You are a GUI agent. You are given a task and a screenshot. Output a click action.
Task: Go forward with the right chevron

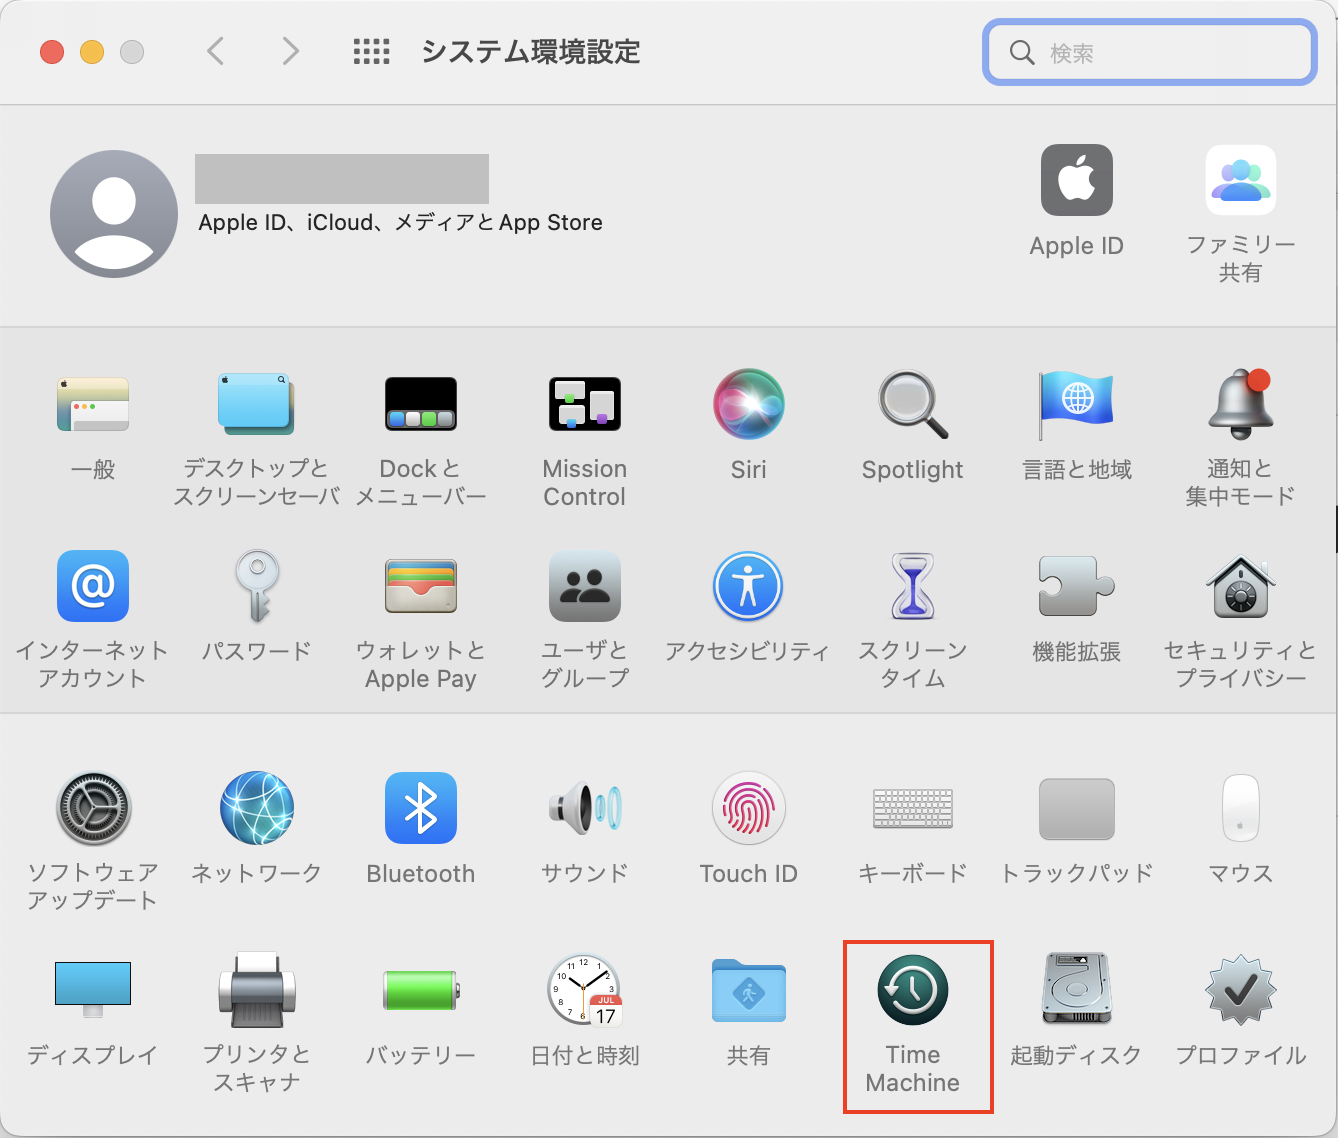tap(290, 51)
